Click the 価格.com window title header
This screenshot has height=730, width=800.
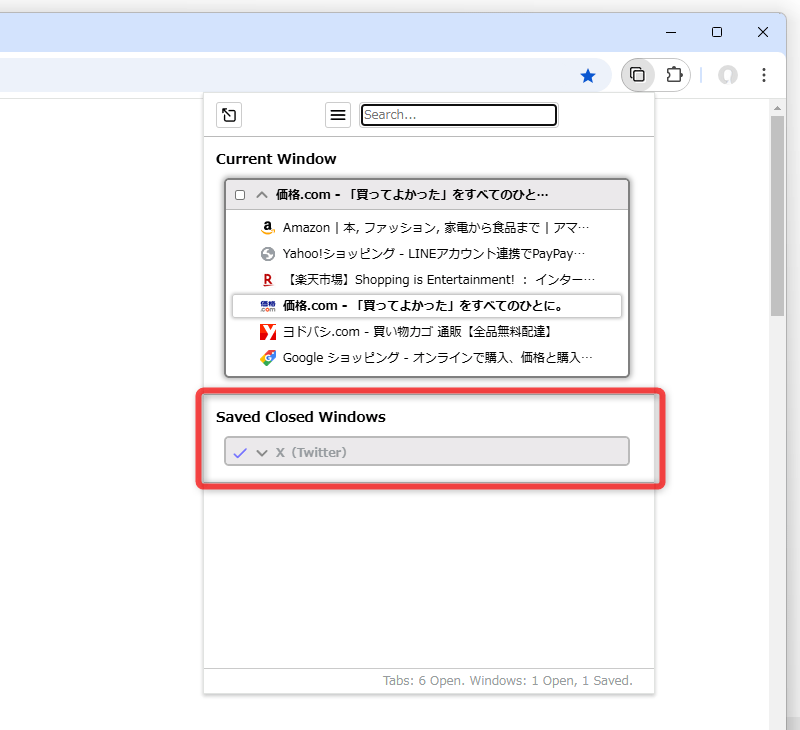tap(412, 195)
